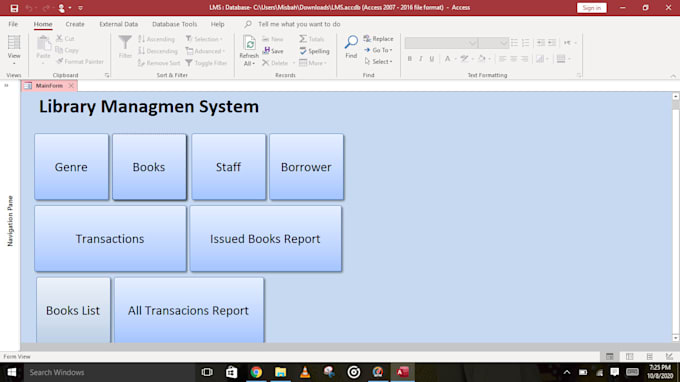Open the View button in ribbon
Viewport: 680px width, 382px height.
coord(14,49)
